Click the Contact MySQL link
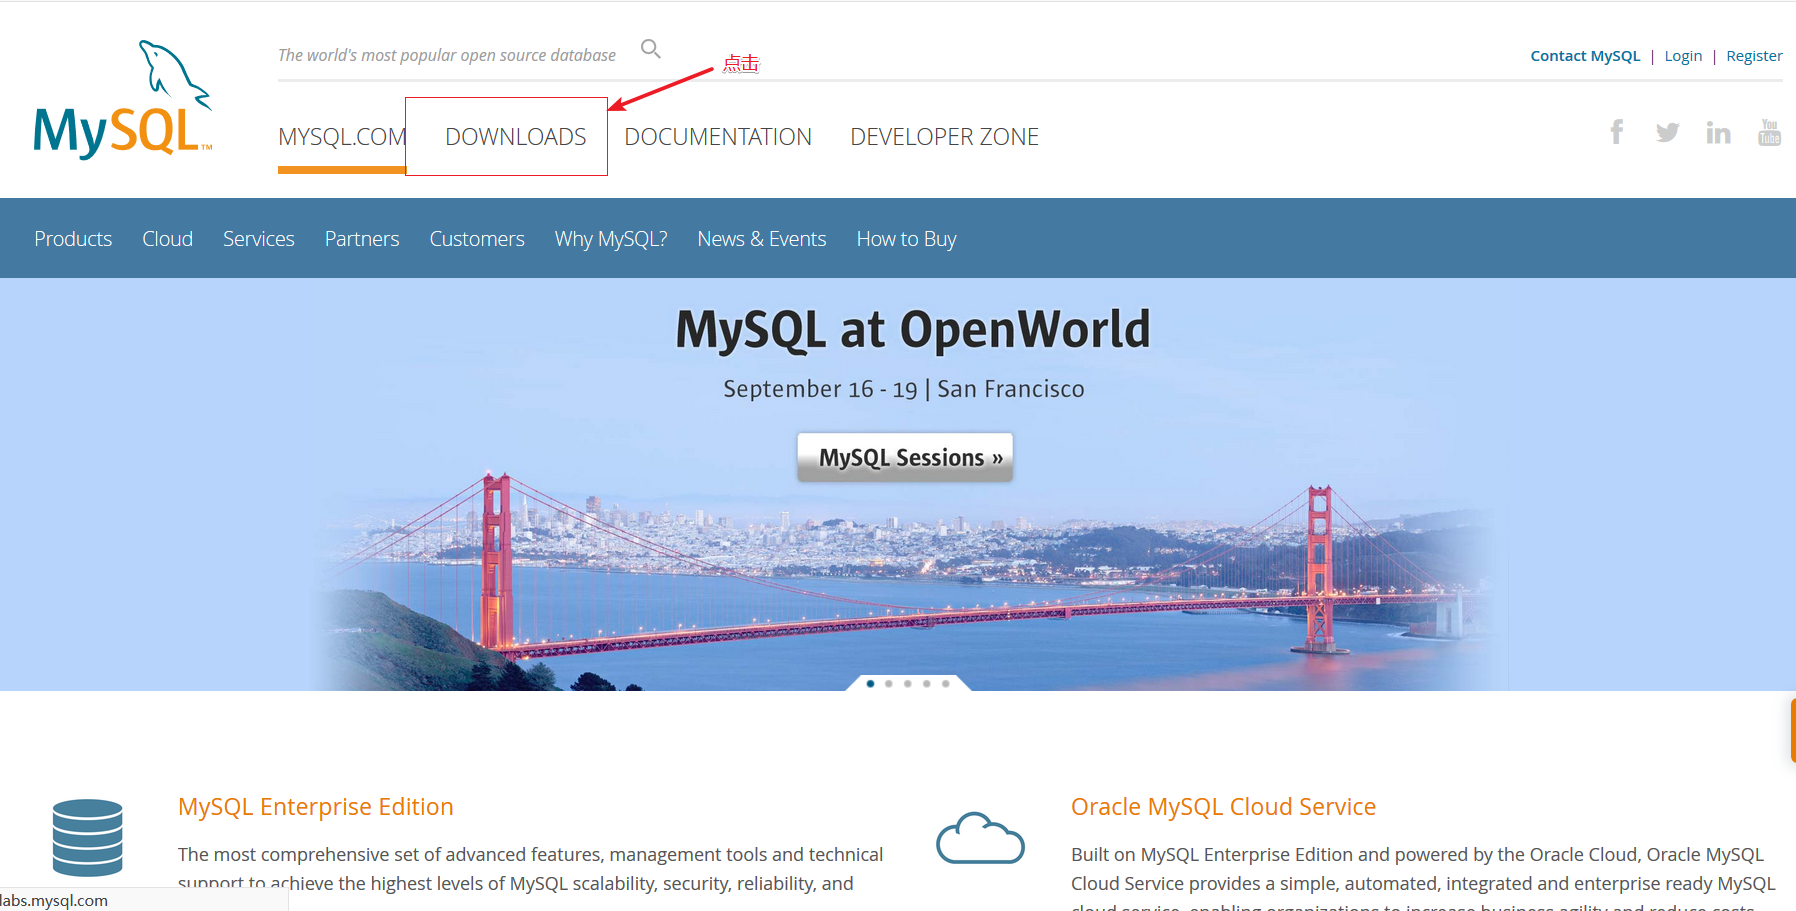Image resolution: width=1796 pixels, height=911 pixels. pos(1585,56)
